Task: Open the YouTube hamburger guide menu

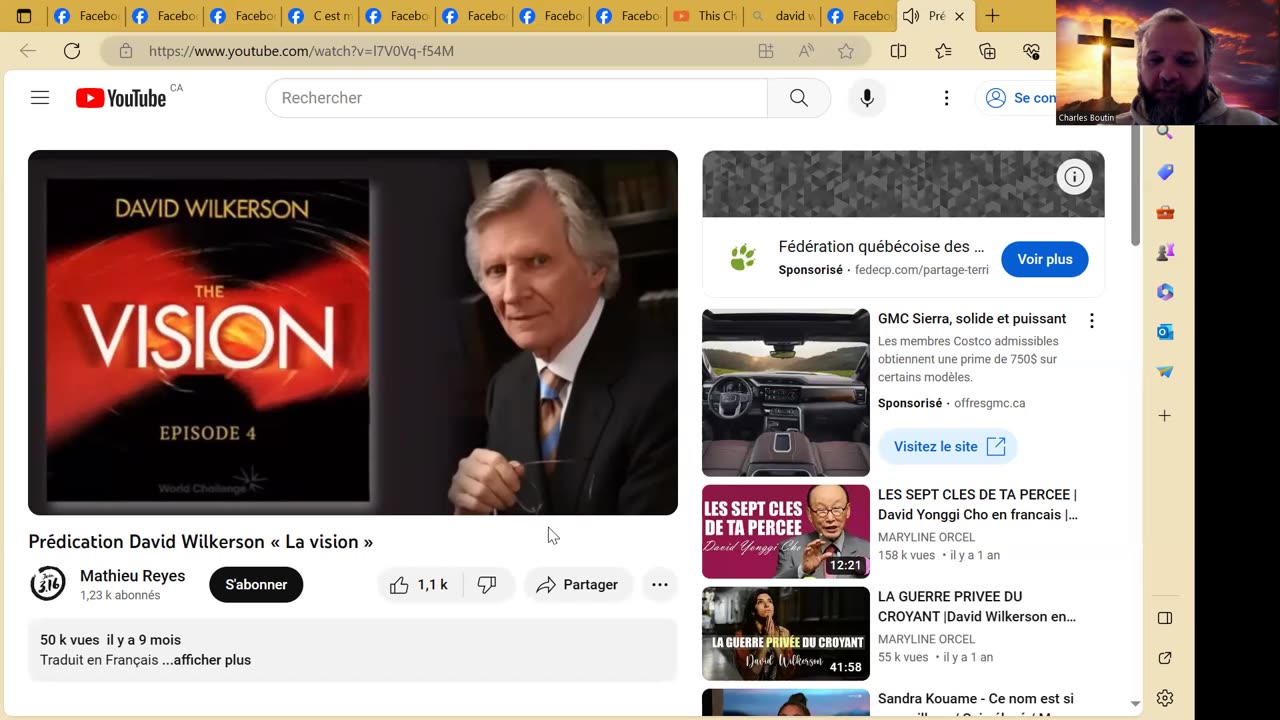Action: [40, 98]
